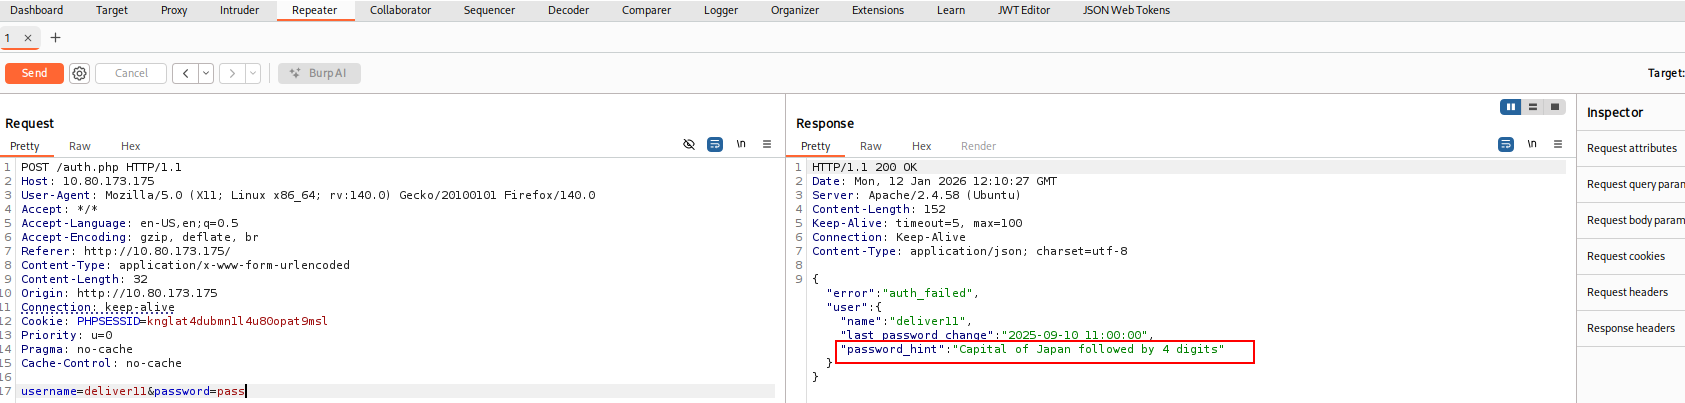
Task: Toggle line wrap in Response viewer
Action: 1506,144
